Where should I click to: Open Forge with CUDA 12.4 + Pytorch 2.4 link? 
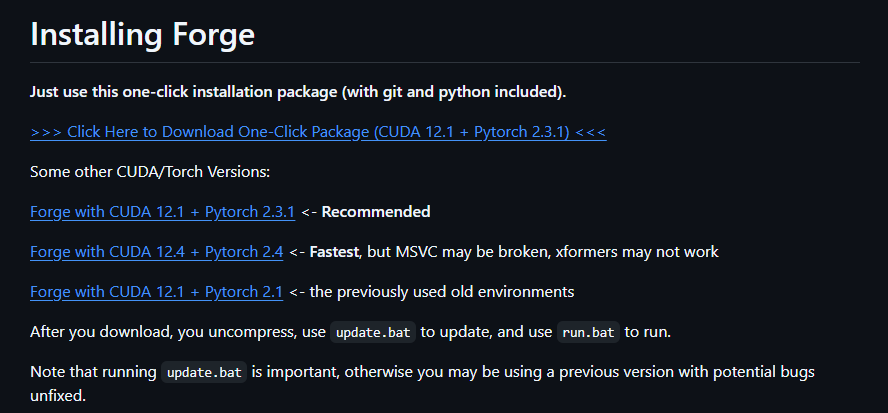157,252
